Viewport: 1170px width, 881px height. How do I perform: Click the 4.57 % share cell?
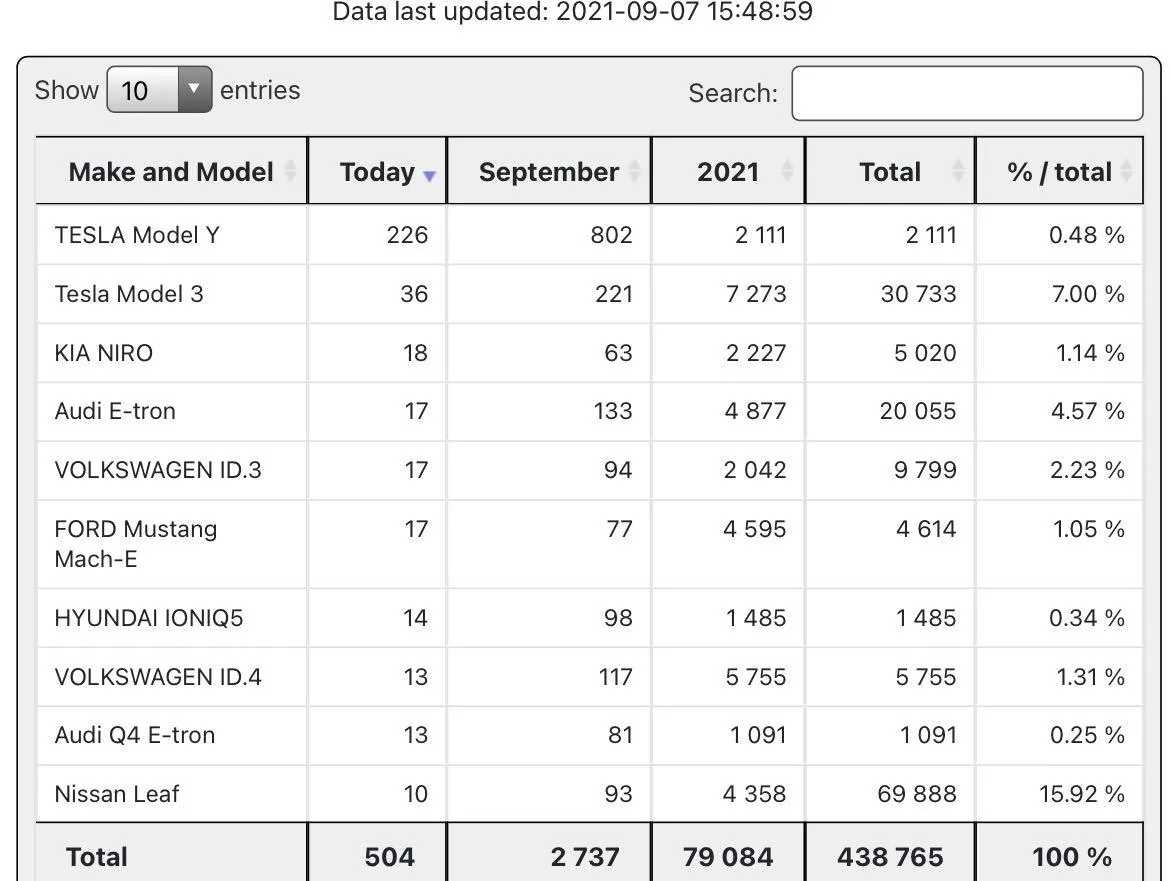[x=1088, y=410]
